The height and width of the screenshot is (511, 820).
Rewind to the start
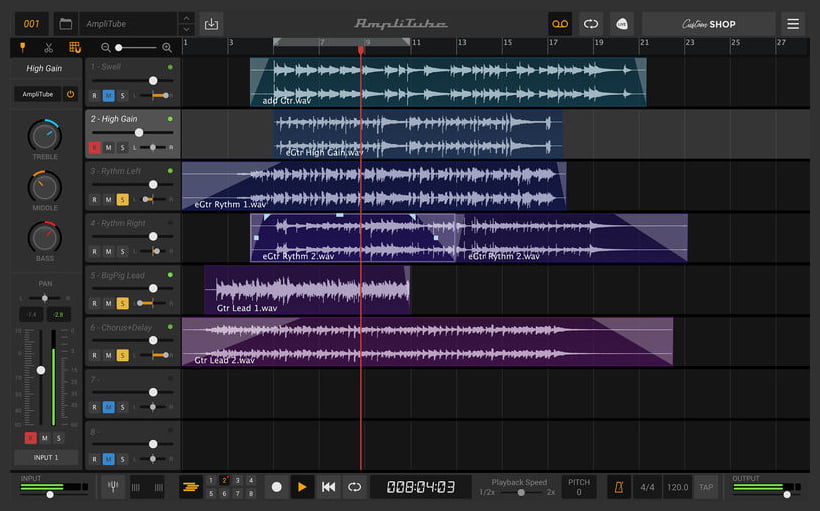[328, 487]
